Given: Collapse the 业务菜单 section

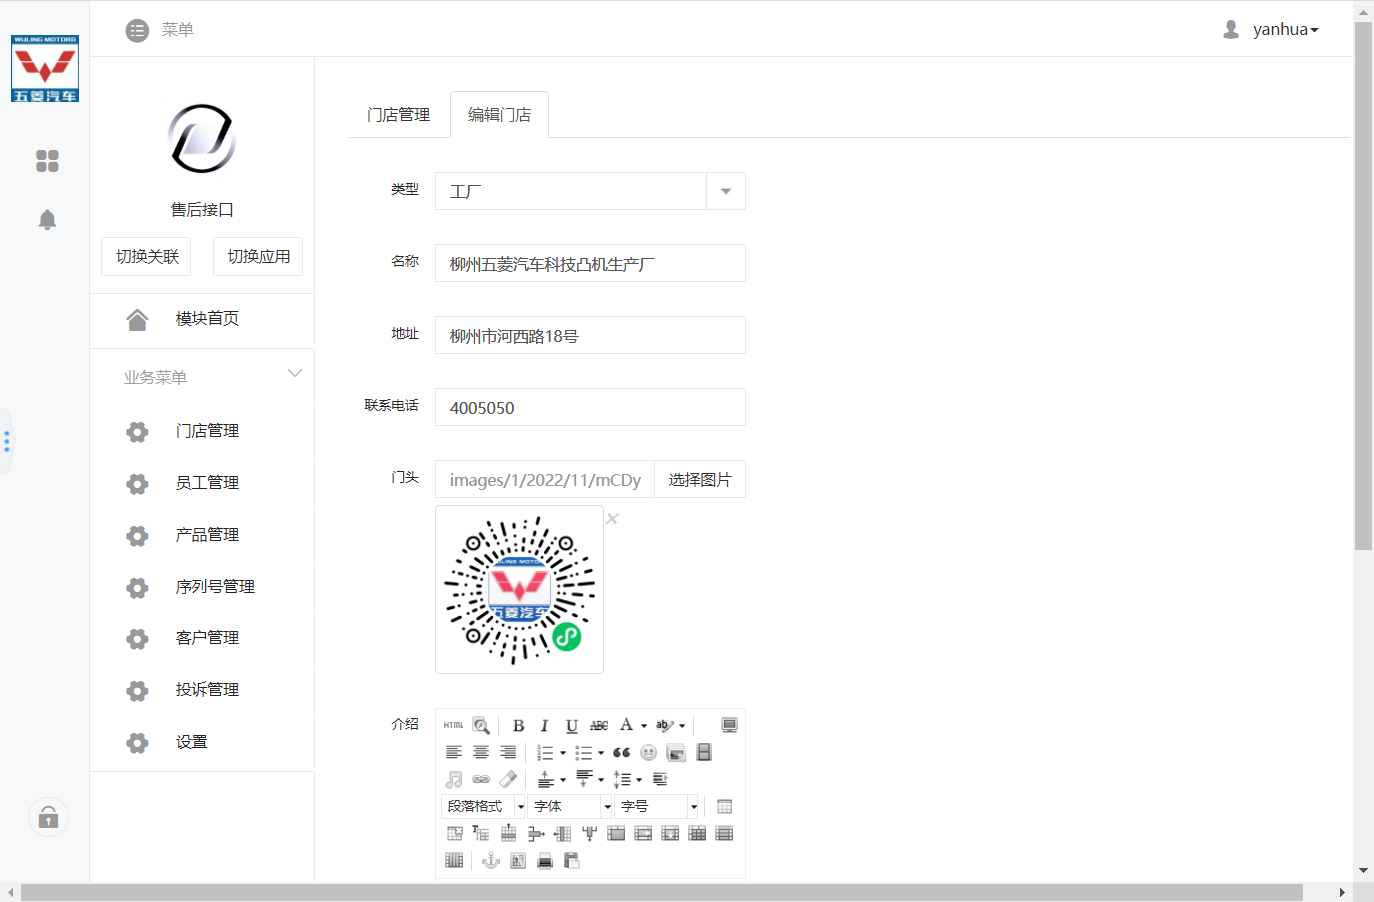Looking at the screenshot, I should tap(295, 373).
